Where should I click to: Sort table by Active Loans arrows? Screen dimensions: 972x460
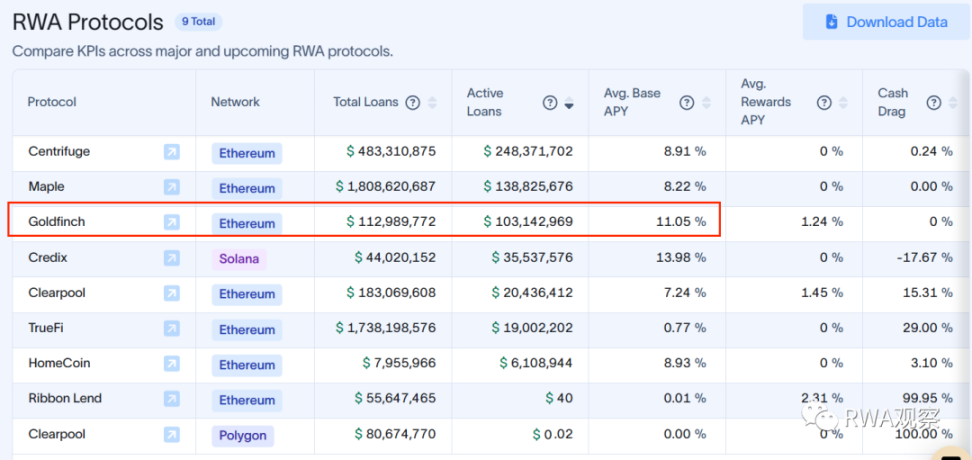click(x=569, y=103)
